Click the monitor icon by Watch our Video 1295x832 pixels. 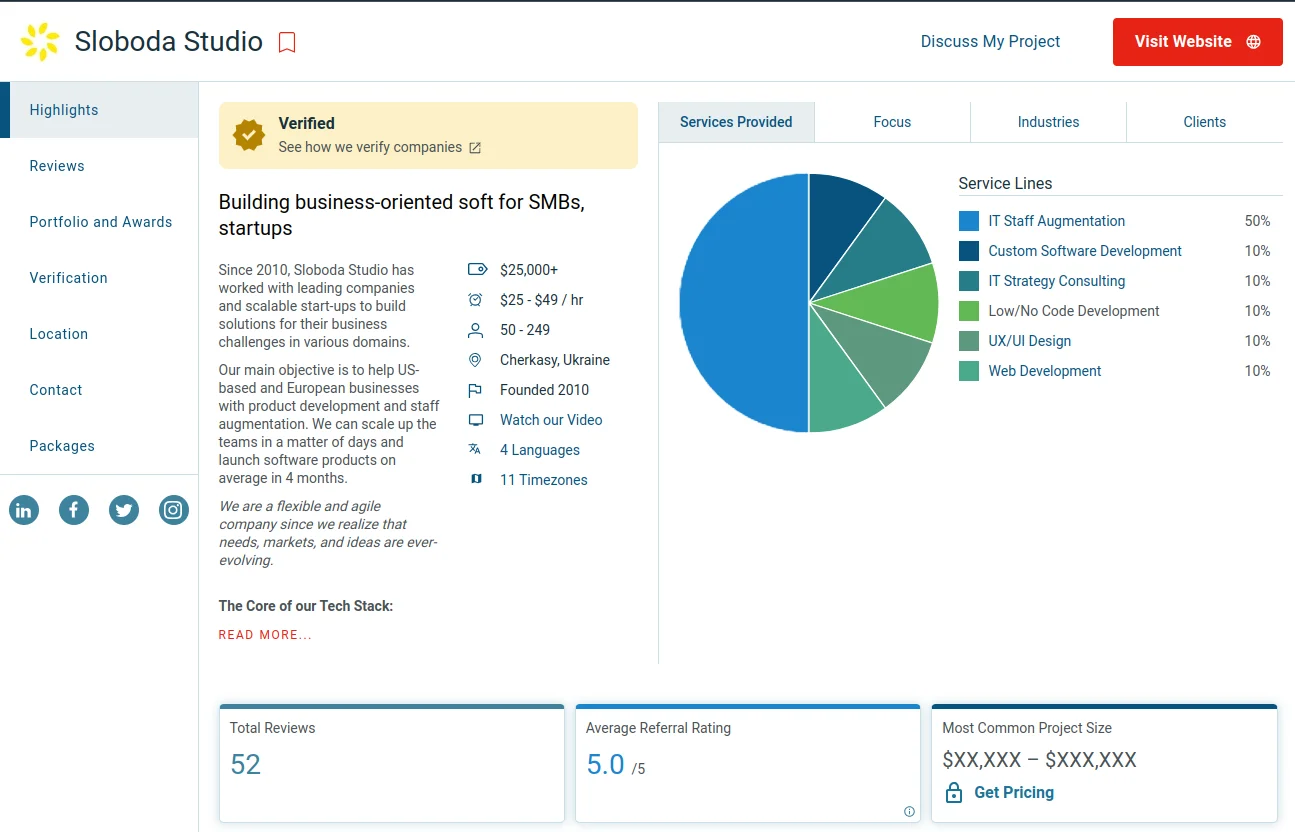(x=476, y=420)
